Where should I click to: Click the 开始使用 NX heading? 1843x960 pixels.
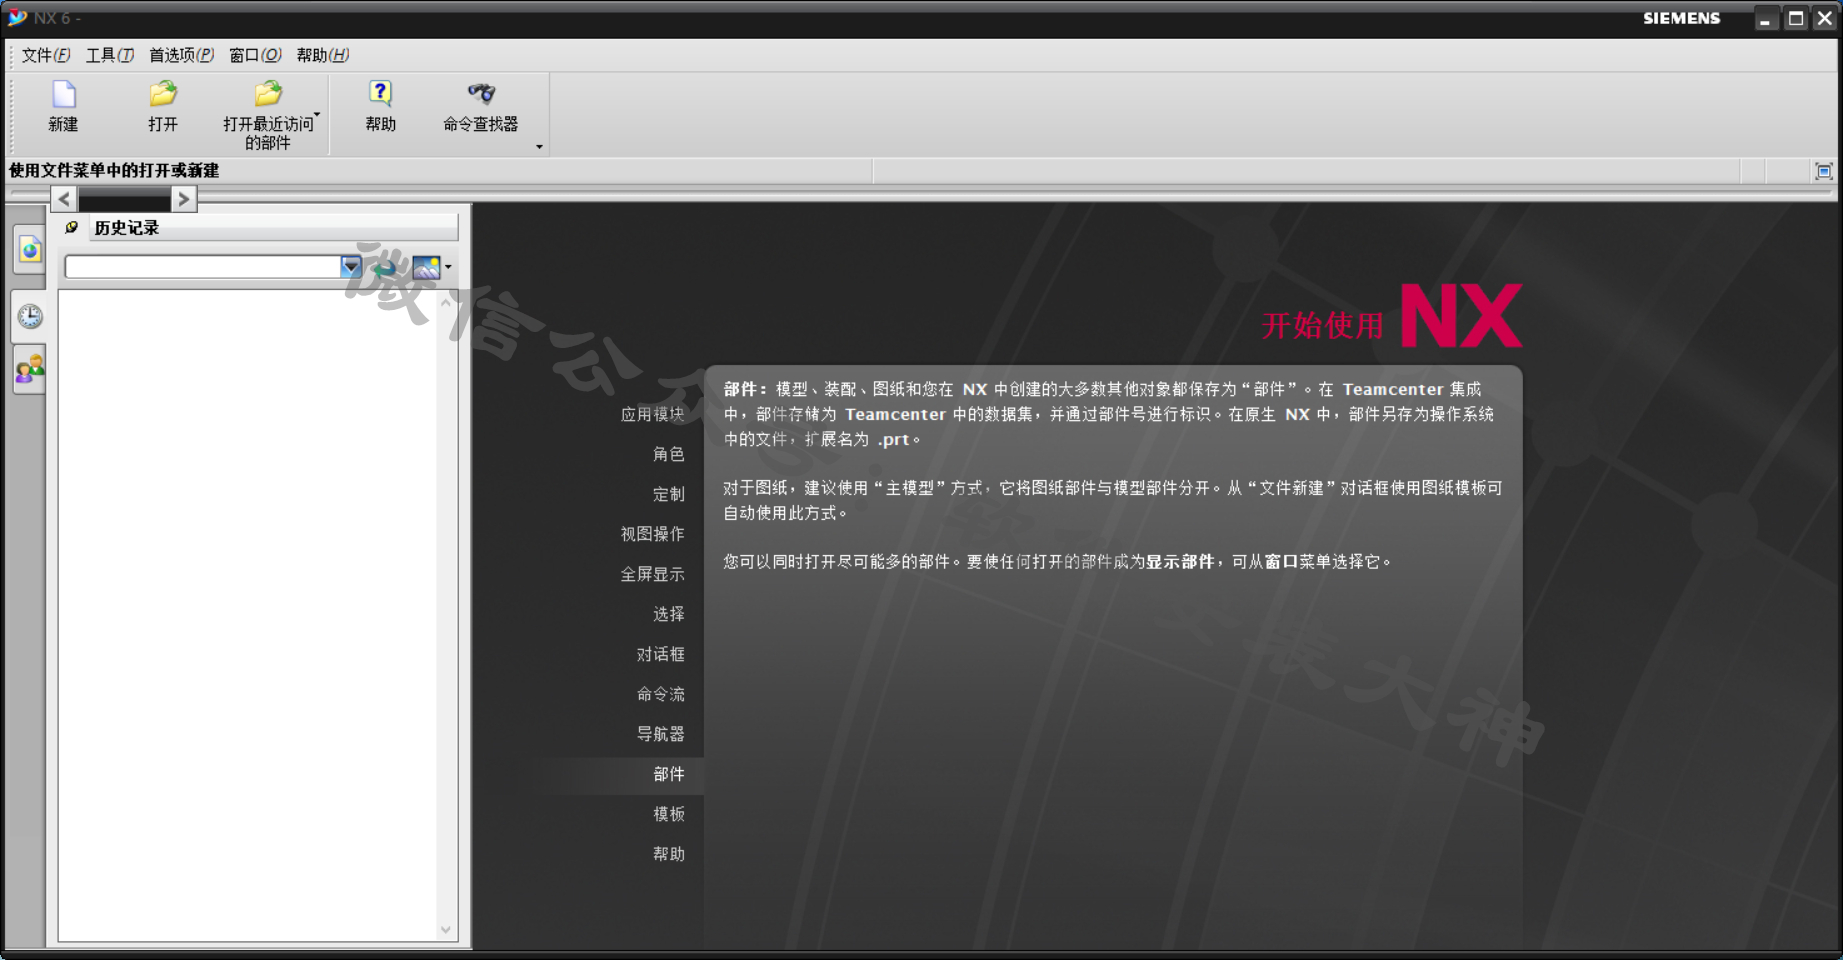click(x=1391, y=317)
